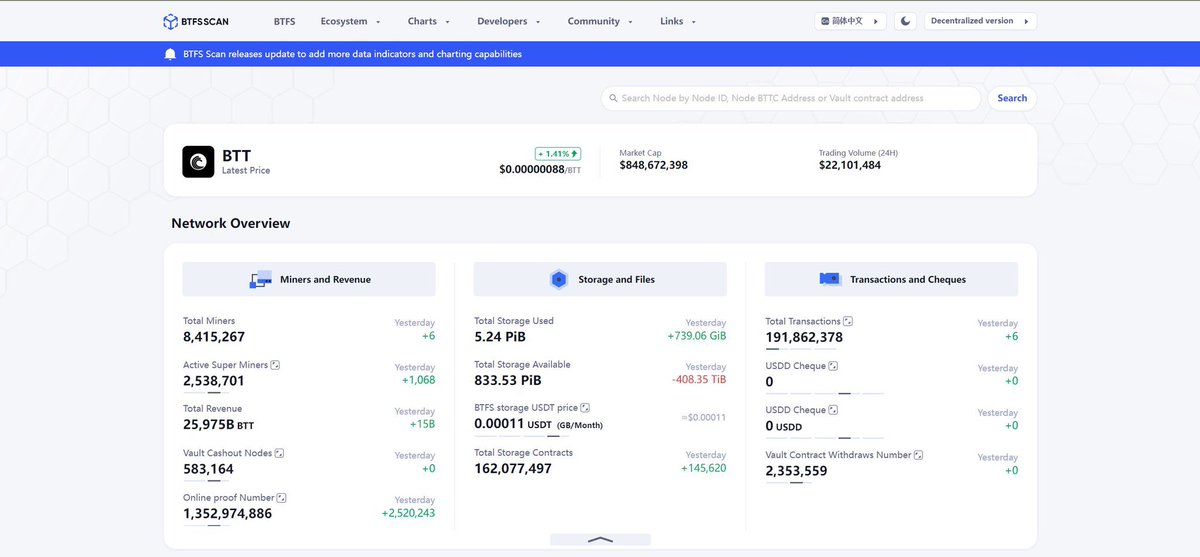
Task: Open chart icon beside Total Transactions
Action: pyautogui.click(x=848, y=321)
